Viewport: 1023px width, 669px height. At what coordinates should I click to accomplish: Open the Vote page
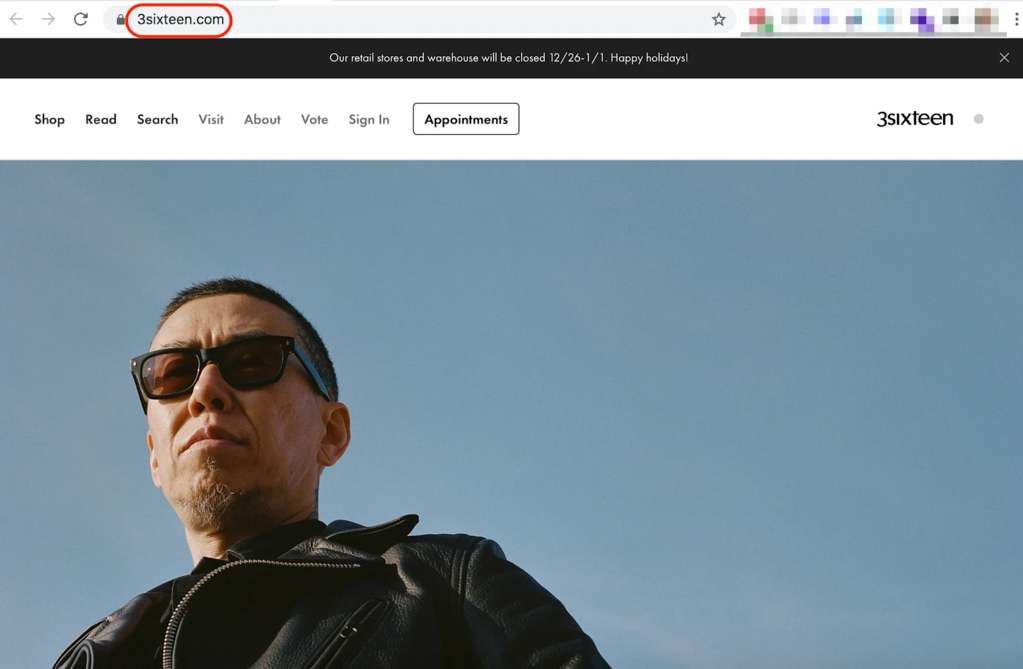[314, 119]
